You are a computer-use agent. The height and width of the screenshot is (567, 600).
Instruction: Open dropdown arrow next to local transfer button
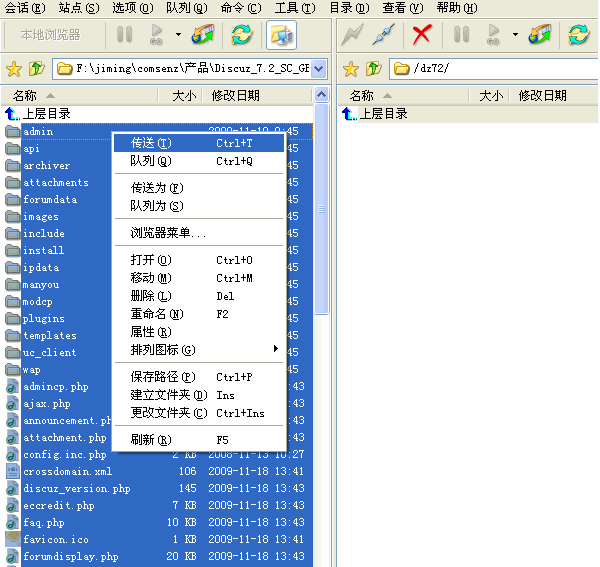click(178, 35)
